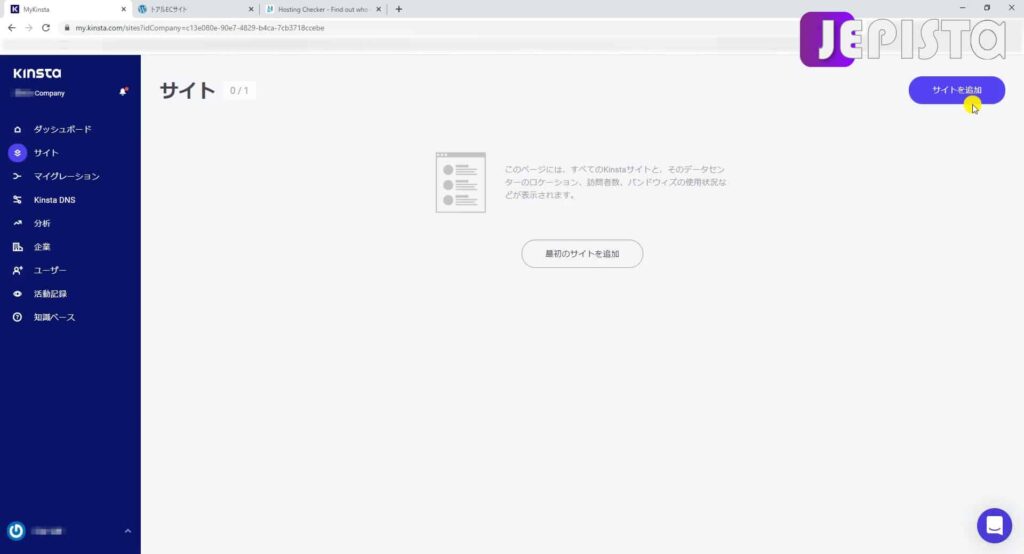Go to 活動記録 menu label

coord(50,294)
